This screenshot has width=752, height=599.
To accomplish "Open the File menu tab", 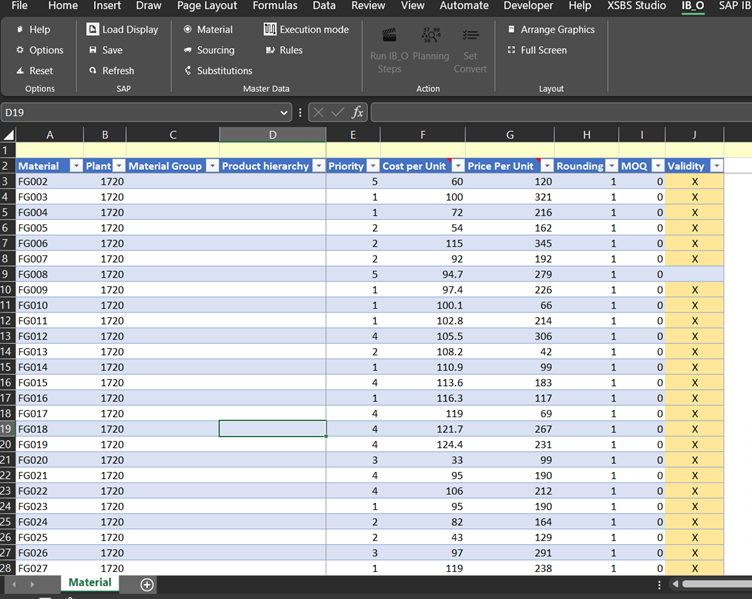I will [19, 6].
